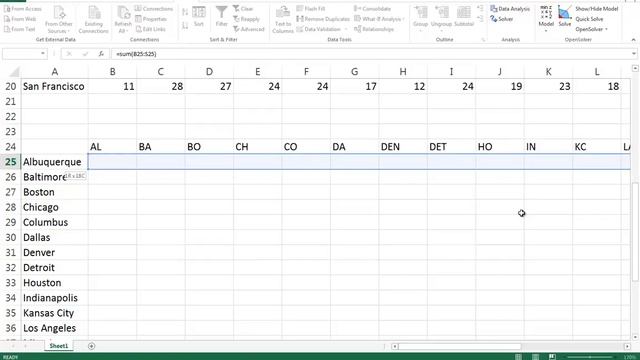Open What-If Analysis dropdown
Image resolution: width=640 pixels, height=360 pixels.
click(x=379, y=19)
